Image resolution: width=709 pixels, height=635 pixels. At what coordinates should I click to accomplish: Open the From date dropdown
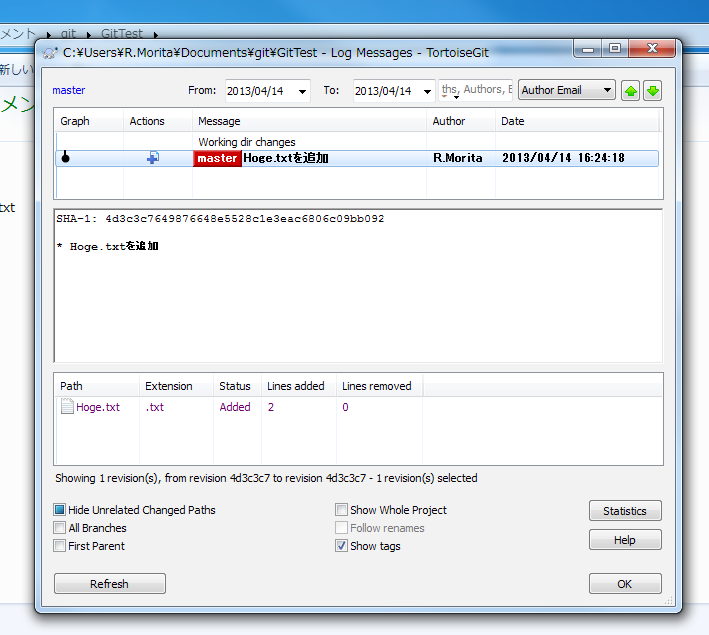click(x=302, y=91)
